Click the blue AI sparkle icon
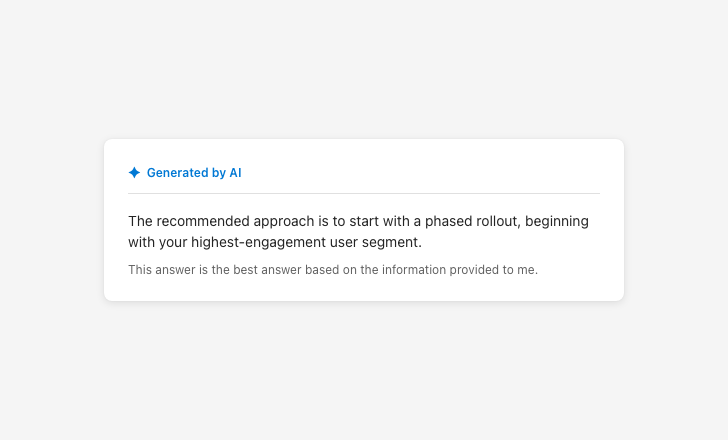Image resolution: width=728 pixels, height=440 pixels. [x=134, y=173]
